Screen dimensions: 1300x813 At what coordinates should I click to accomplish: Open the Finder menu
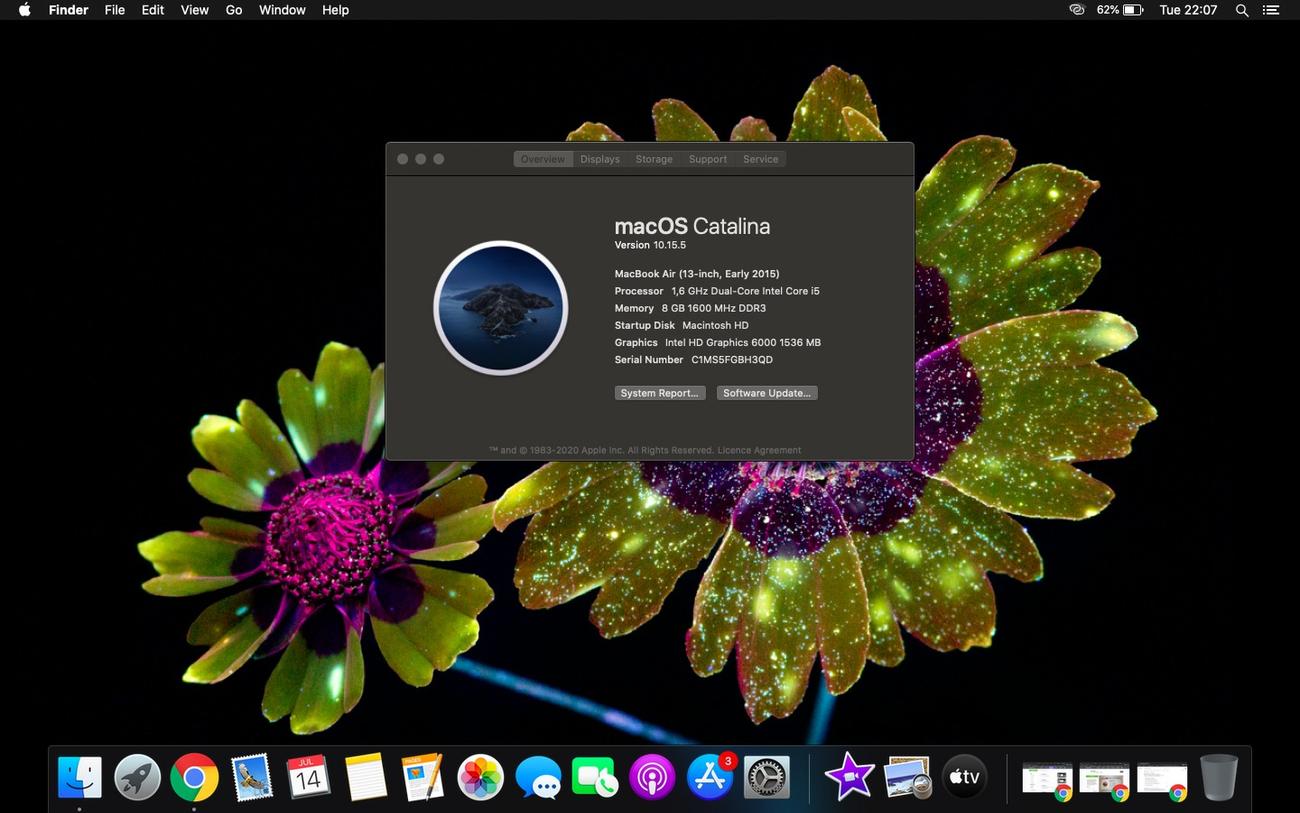click(69, 10)
